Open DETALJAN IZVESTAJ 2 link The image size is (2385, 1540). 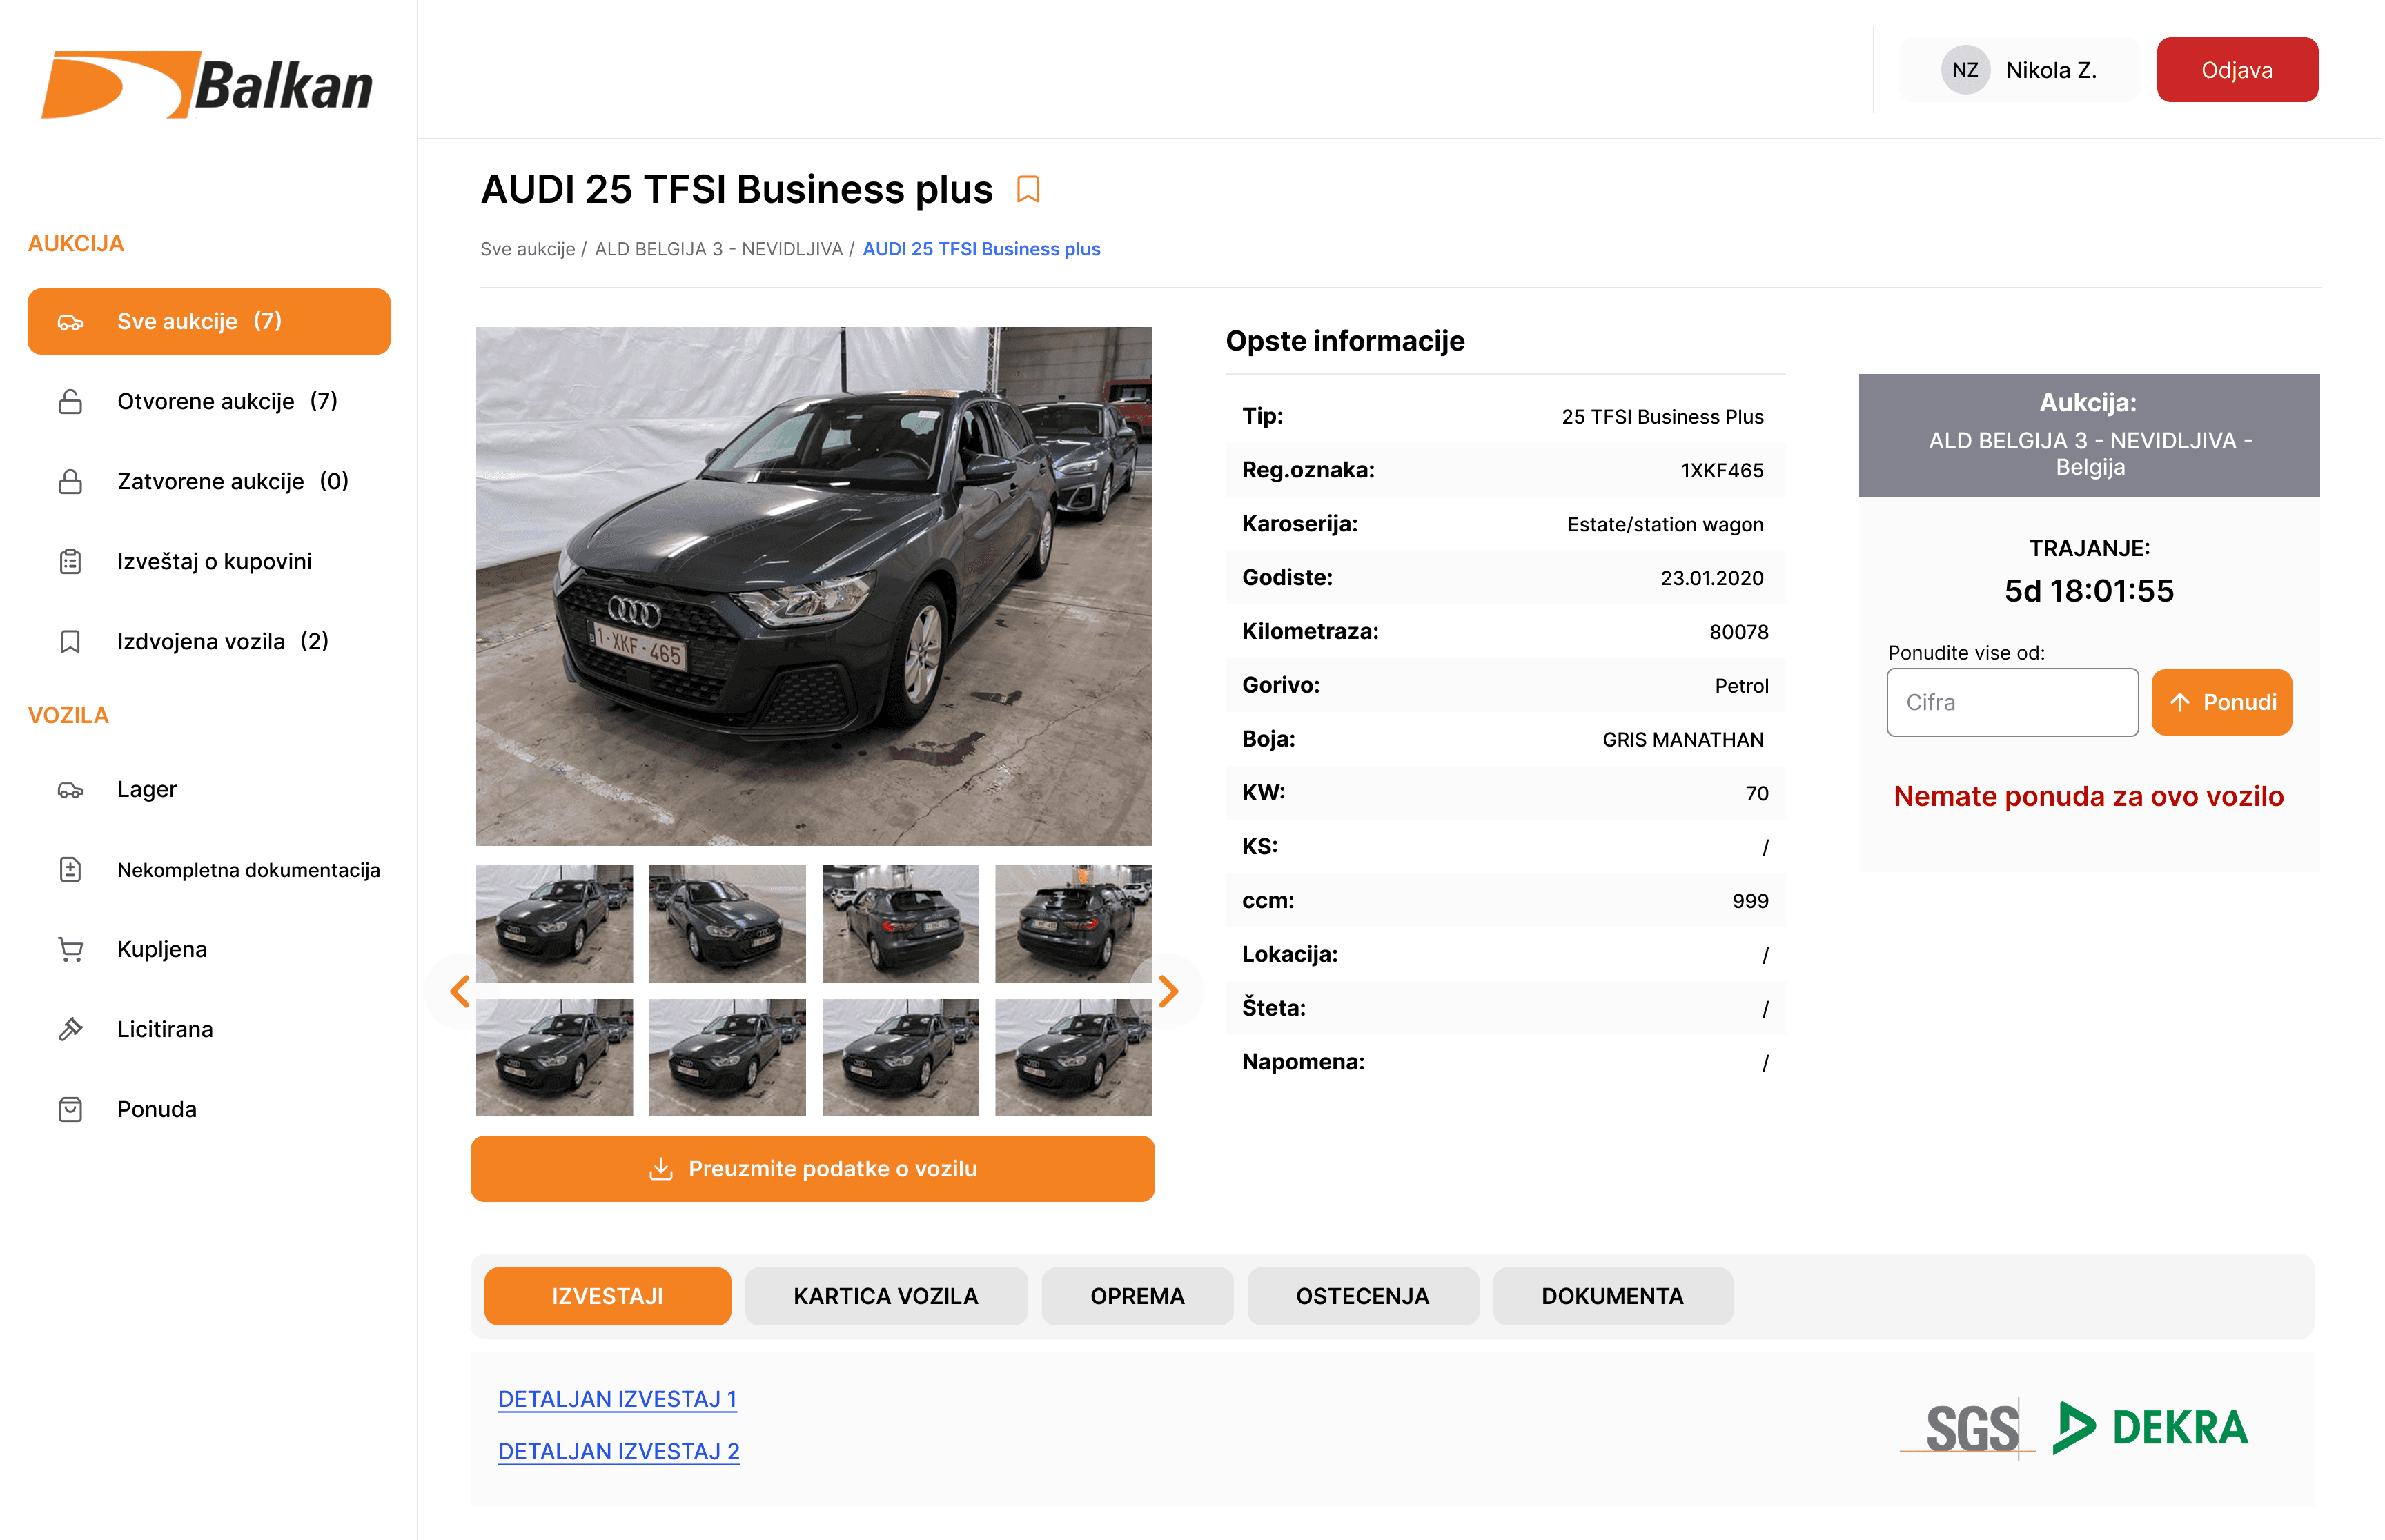(619, 1452)
